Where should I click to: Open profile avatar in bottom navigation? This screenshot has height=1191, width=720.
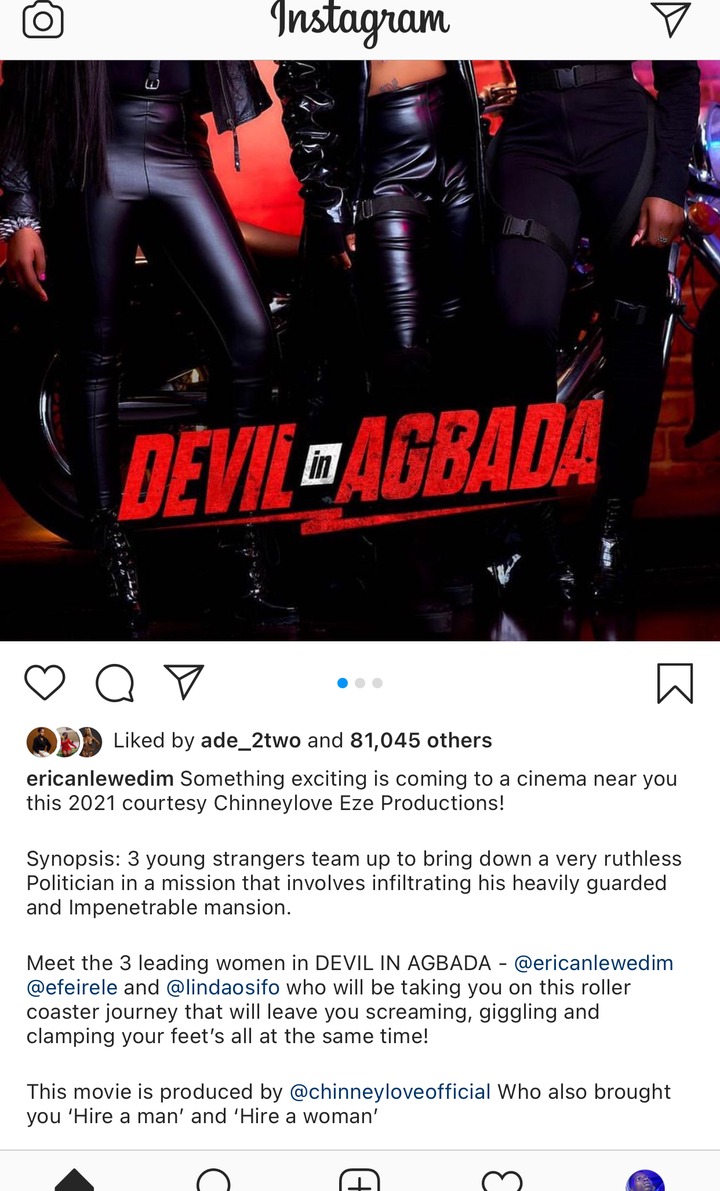tap(645, 1180)
